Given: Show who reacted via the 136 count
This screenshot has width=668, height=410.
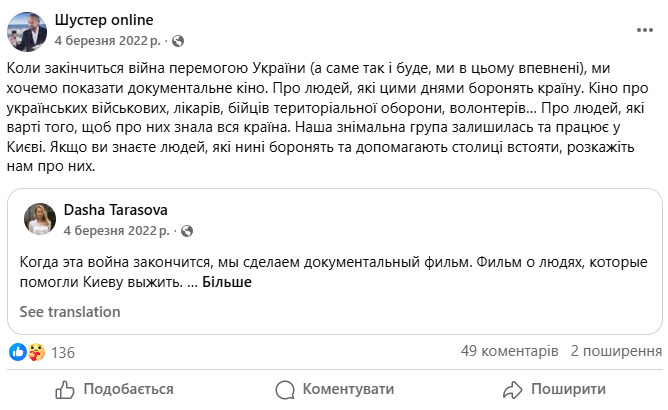Looking at the screenshot, I should 63,352.
